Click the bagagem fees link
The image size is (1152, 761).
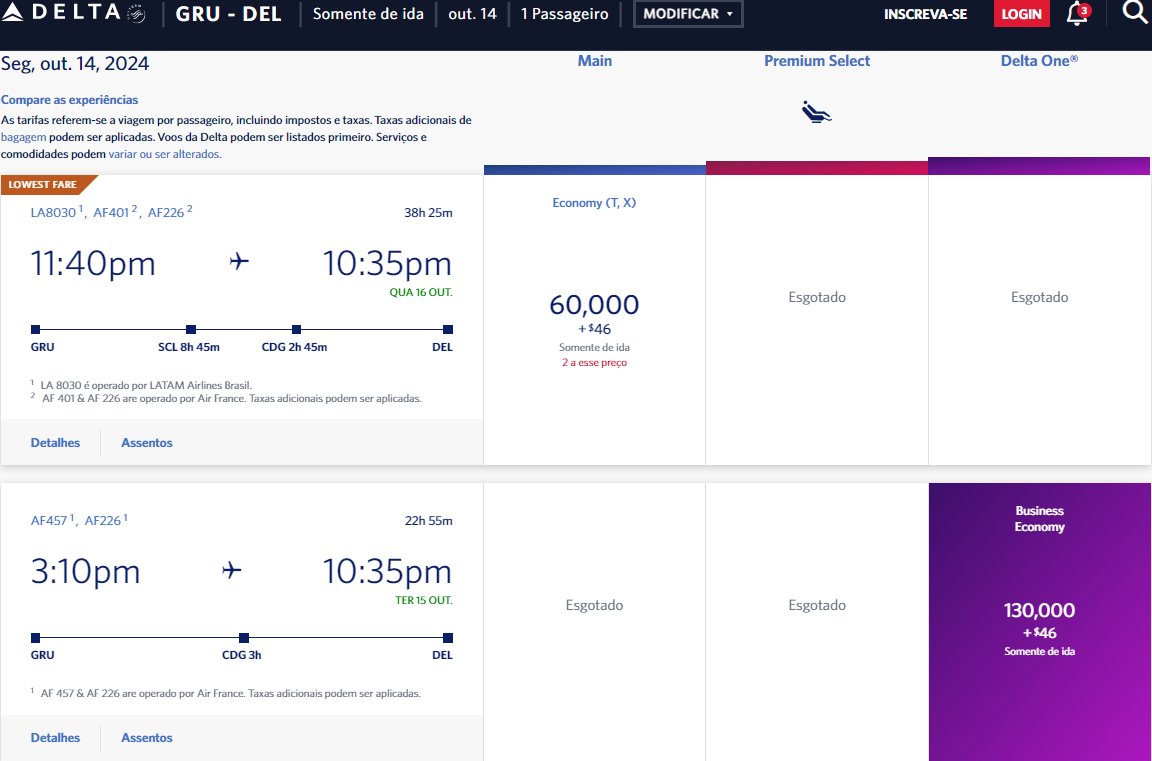coord(24,137)
